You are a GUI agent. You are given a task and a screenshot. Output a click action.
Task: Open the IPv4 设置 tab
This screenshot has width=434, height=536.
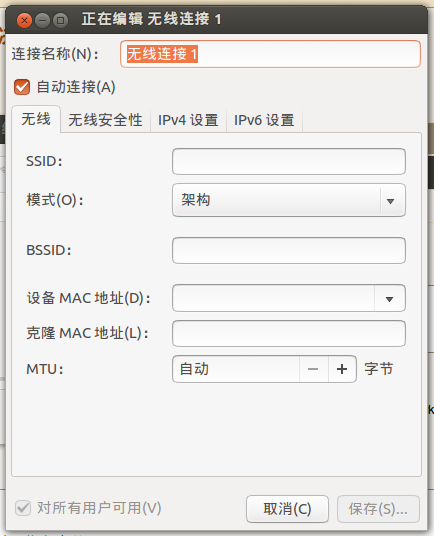pyautogui.click(x=188, y=120)
